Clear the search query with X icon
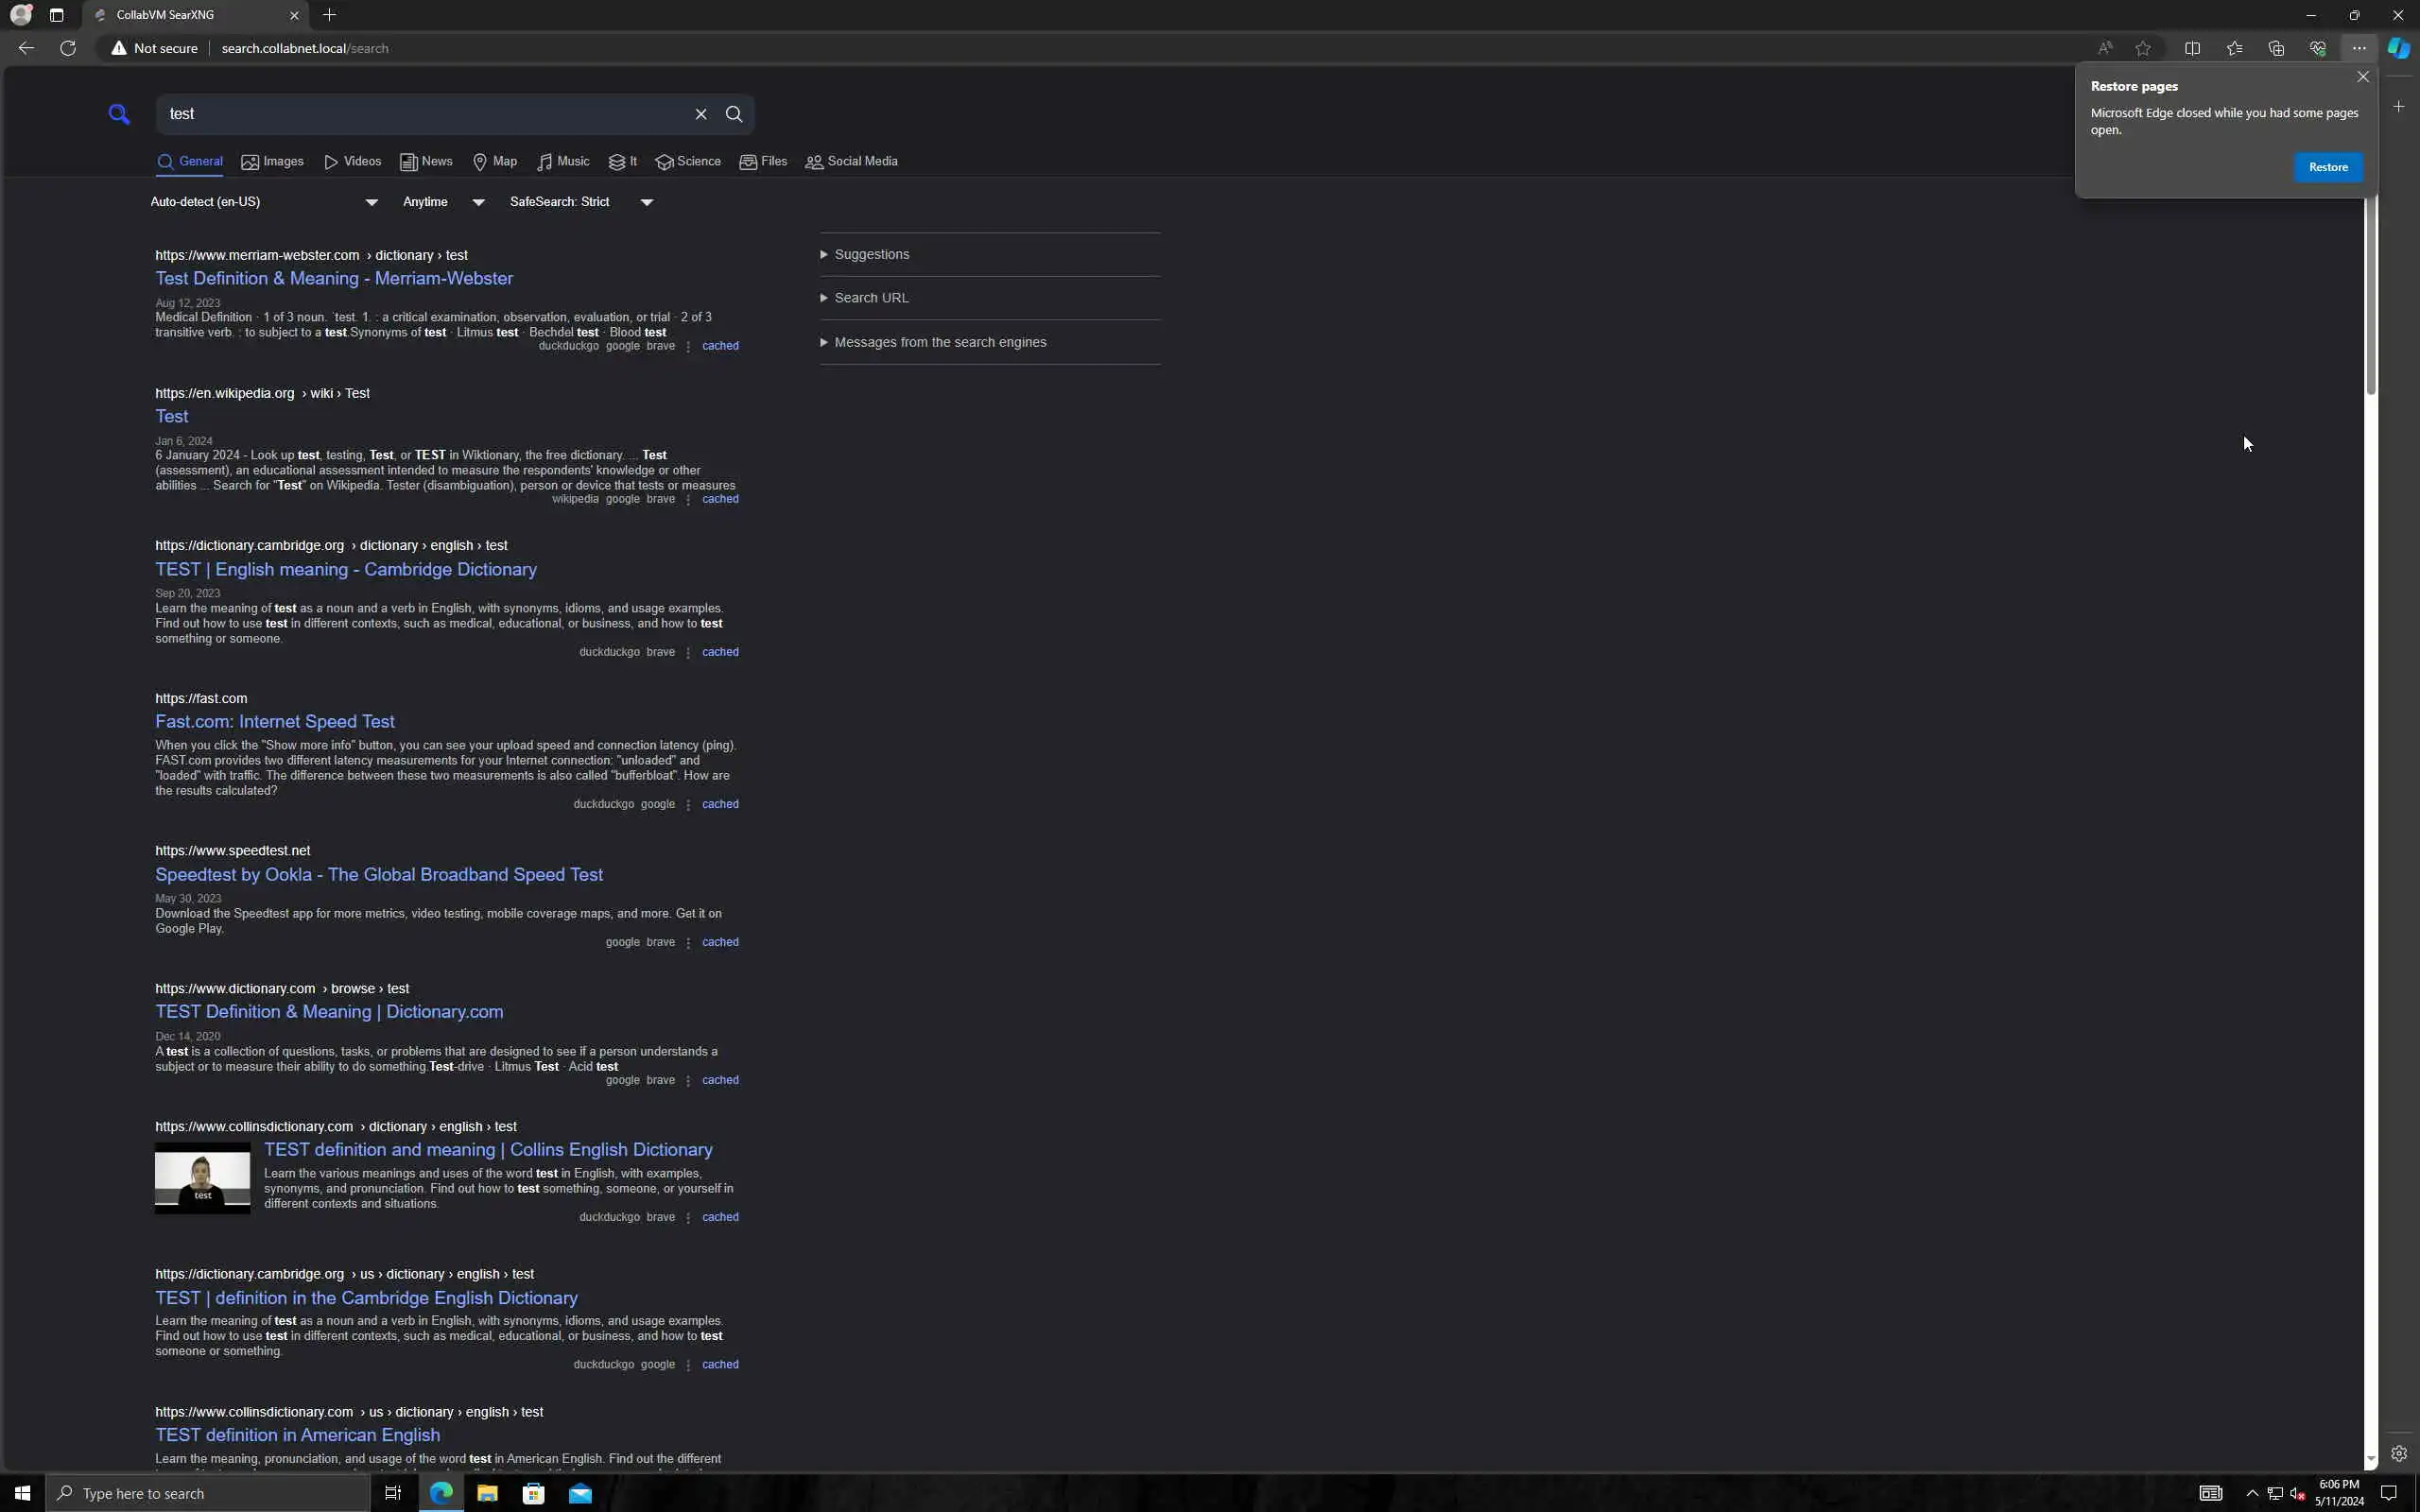 pos(701,114)
